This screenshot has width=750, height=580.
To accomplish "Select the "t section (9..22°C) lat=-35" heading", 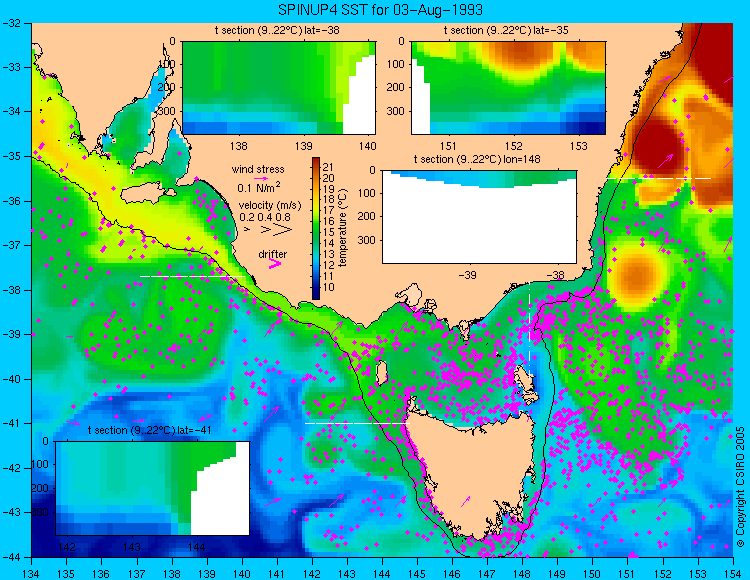I will pyautogui.click(x=506, y=30).
